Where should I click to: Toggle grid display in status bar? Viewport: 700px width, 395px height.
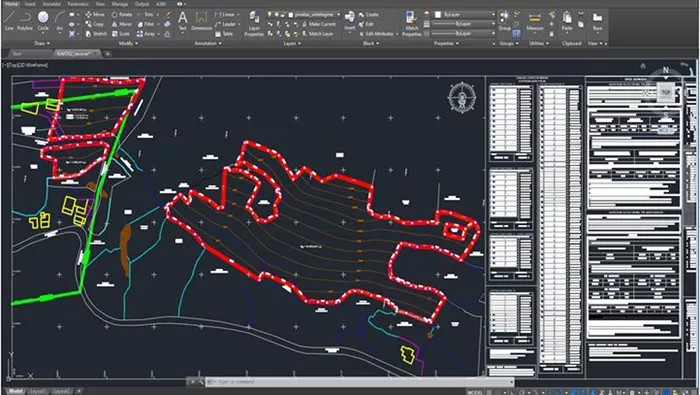click(x=490, y=392)
